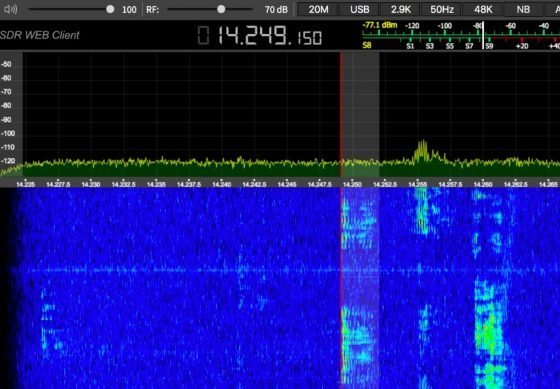Toggle the NB noise blanker

[x=523, y=9]
